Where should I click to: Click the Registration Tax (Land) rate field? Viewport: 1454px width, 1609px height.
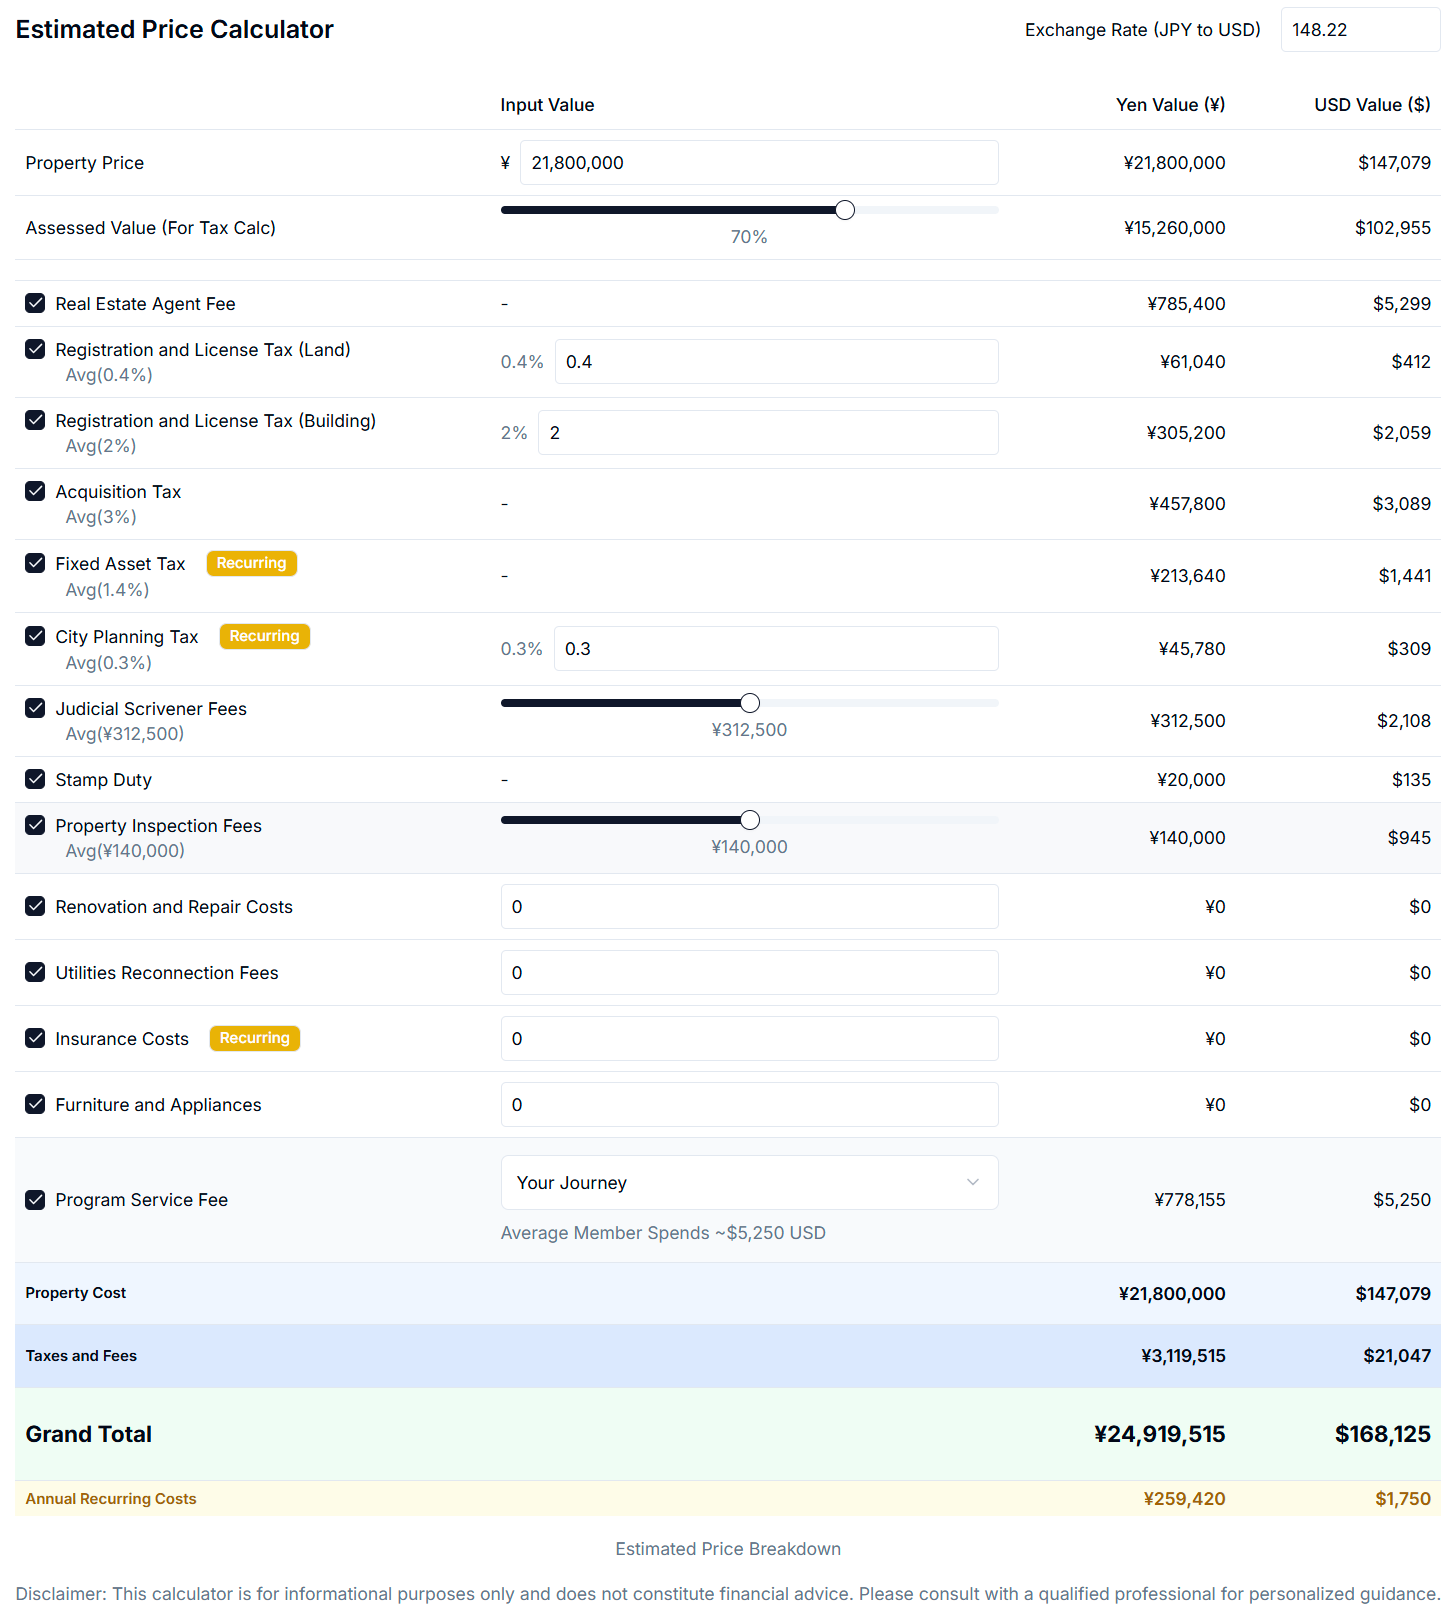click(x=776, y=362)
